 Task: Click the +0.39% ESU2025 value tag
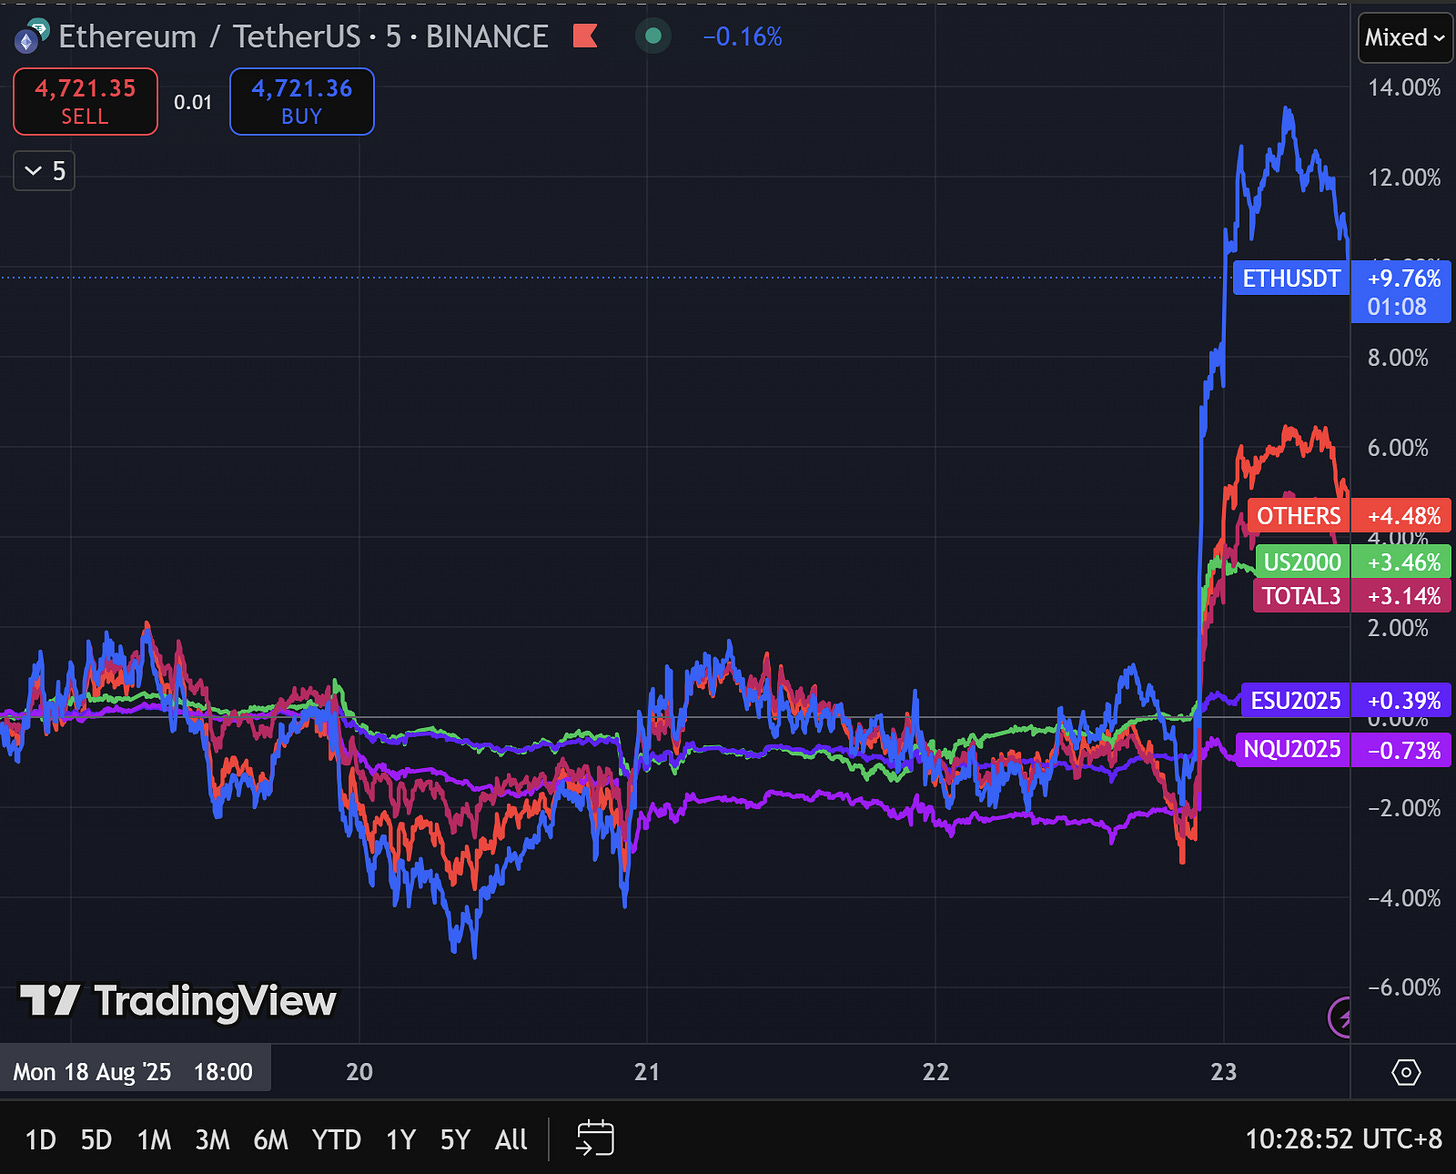click(x=1402, y=701)
